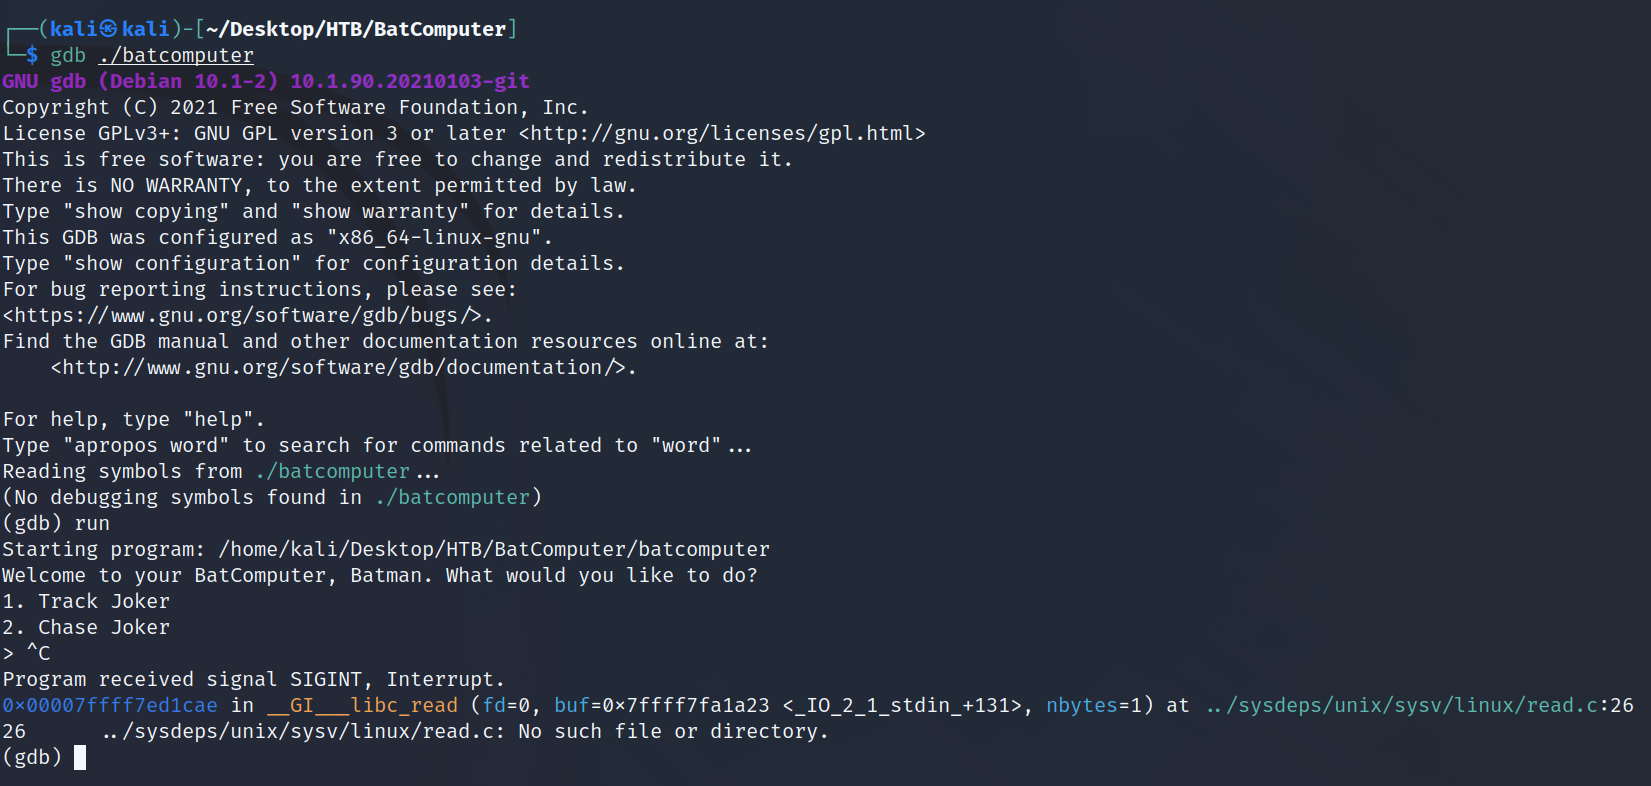1651x786 pixels.
Task: Click the ../sysdeps/unix/sysv/linux/read.c:26 source path
Action: (x=1419, y=705)
